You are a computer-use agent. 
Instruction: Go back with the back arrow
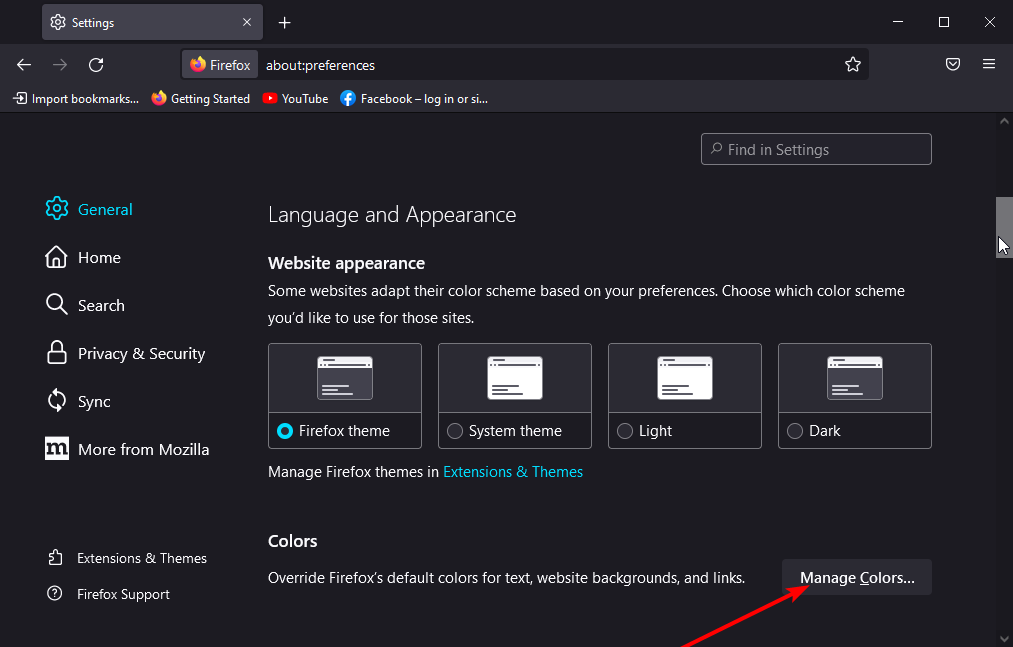pos(24,65)
